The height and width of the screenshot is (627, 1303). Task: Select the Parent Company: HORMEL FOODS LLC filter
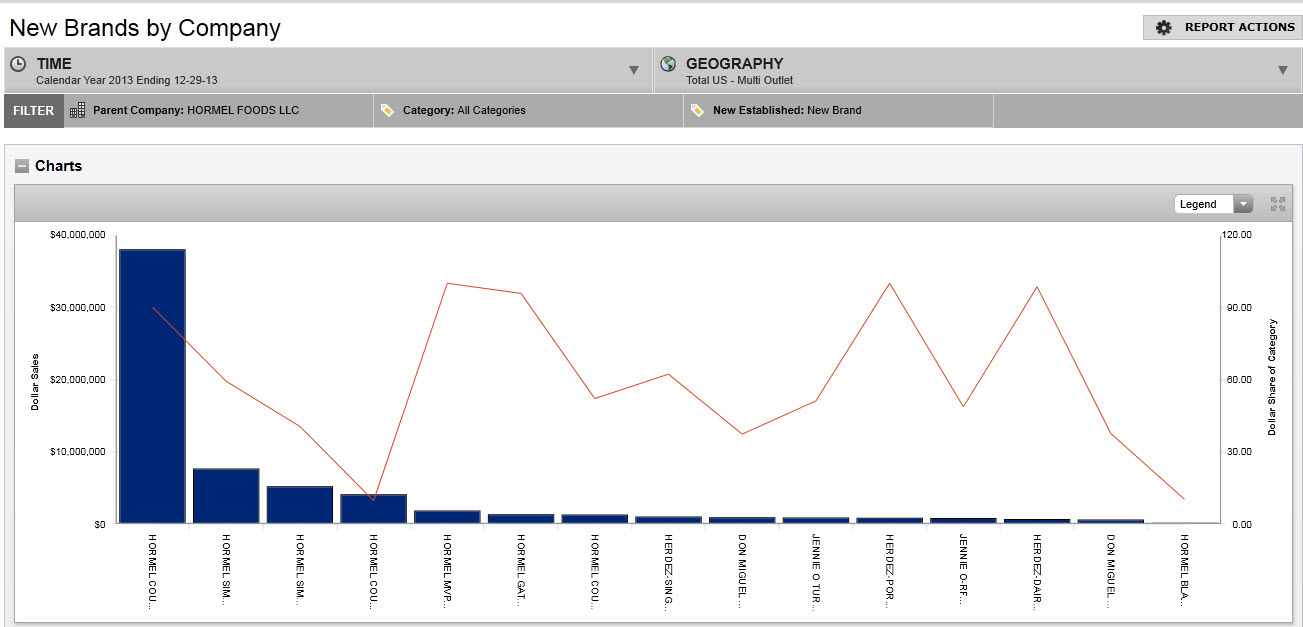pos(195,111)
